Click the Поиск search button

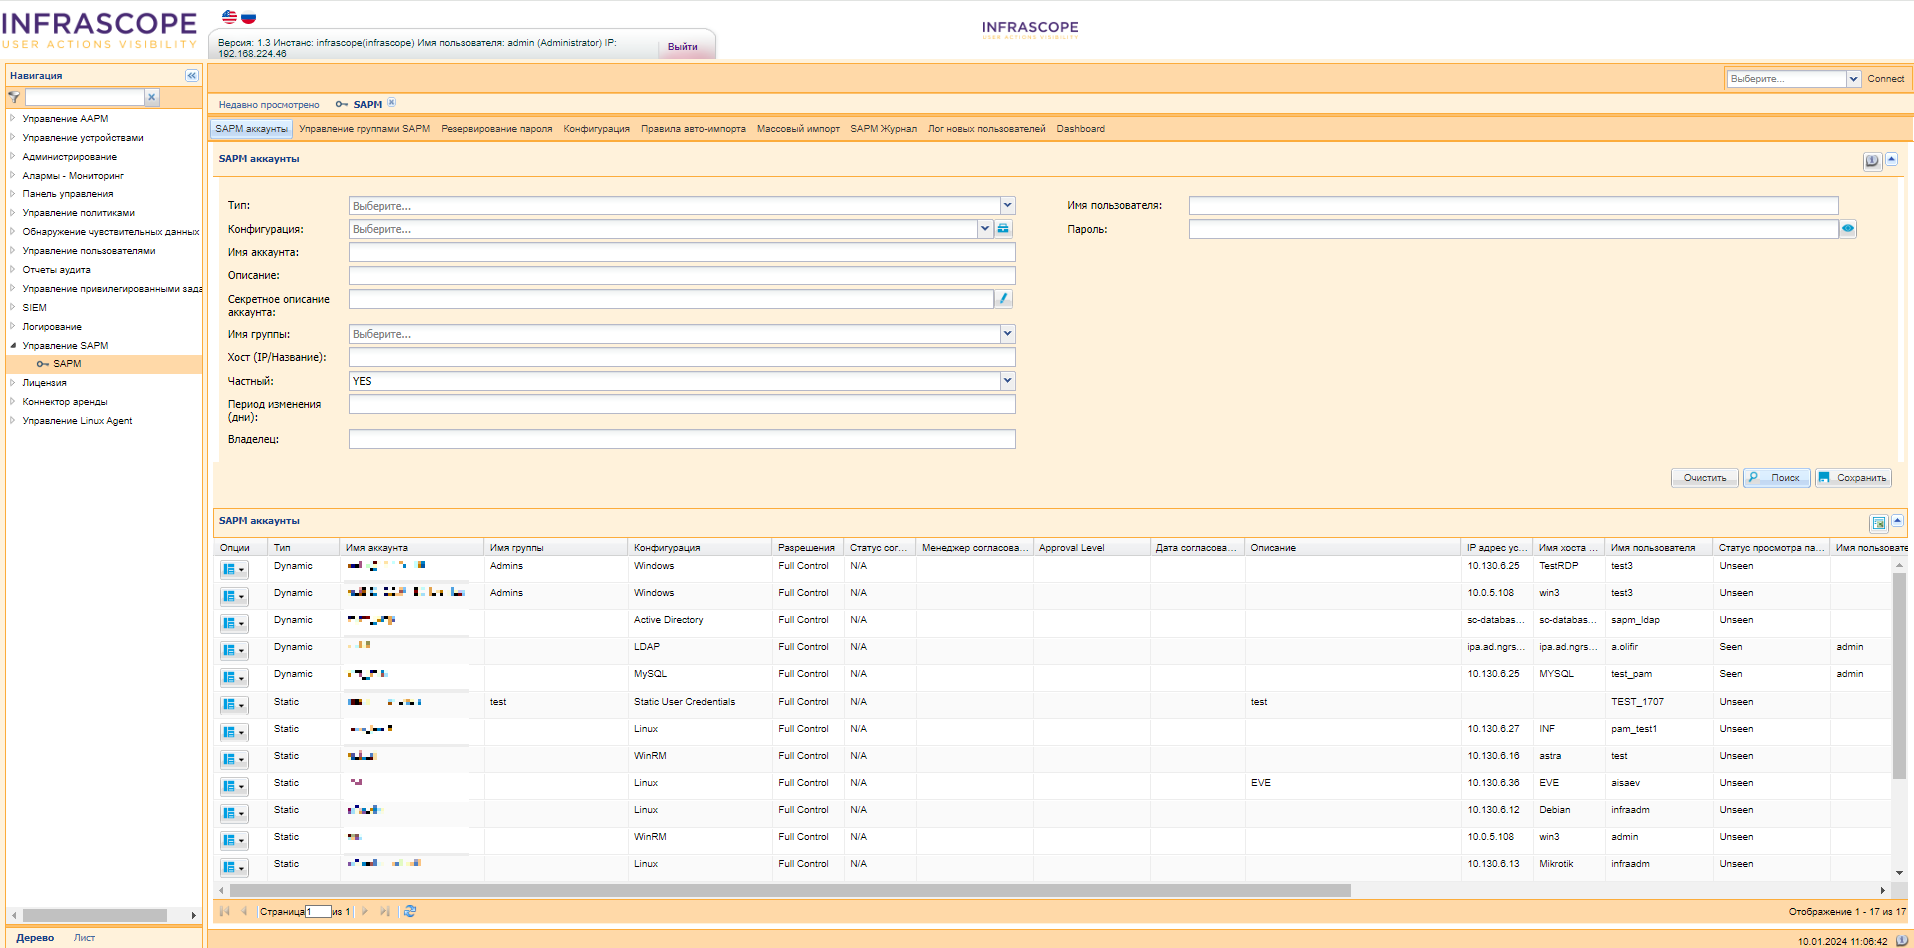click(x=1776, y=478)
